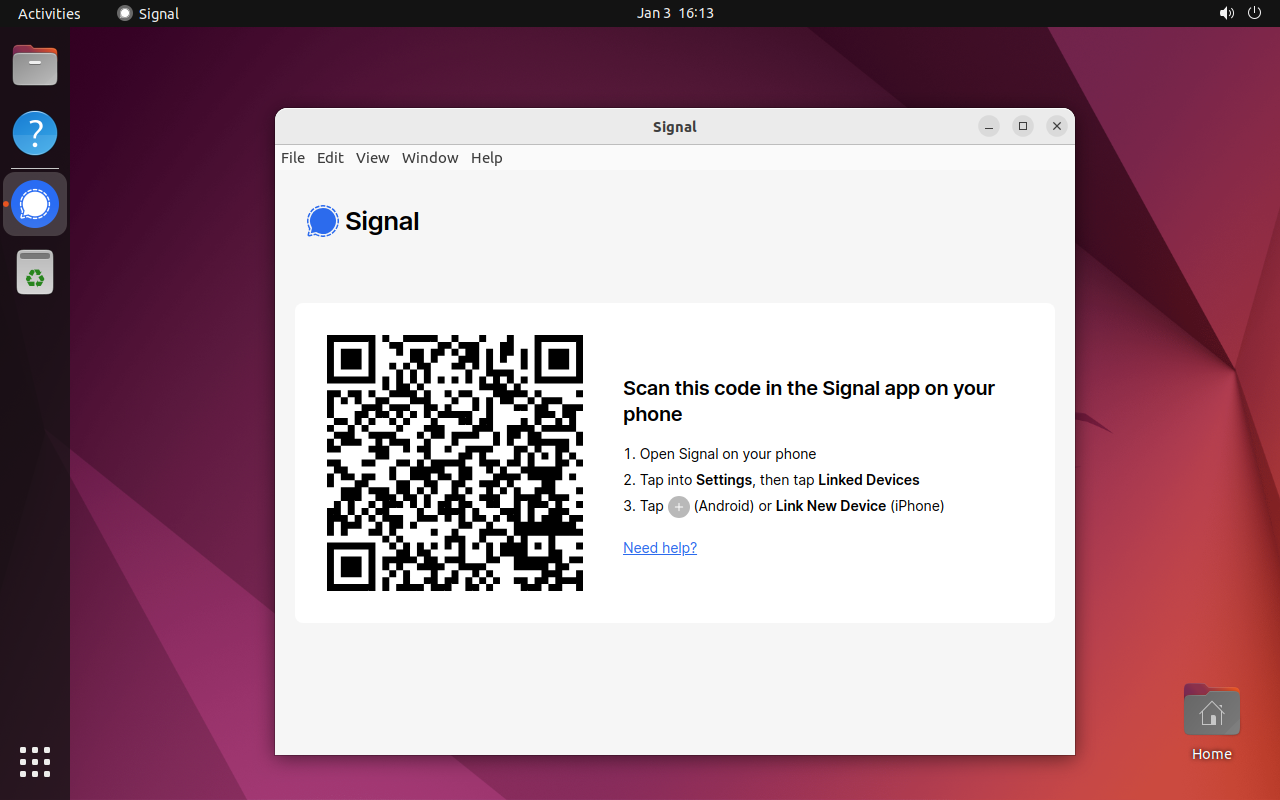Open the Home folder on the desktop
The height and width of the screenshot is (800, 1280).
pyautogui.click(x=1212, y=722)
